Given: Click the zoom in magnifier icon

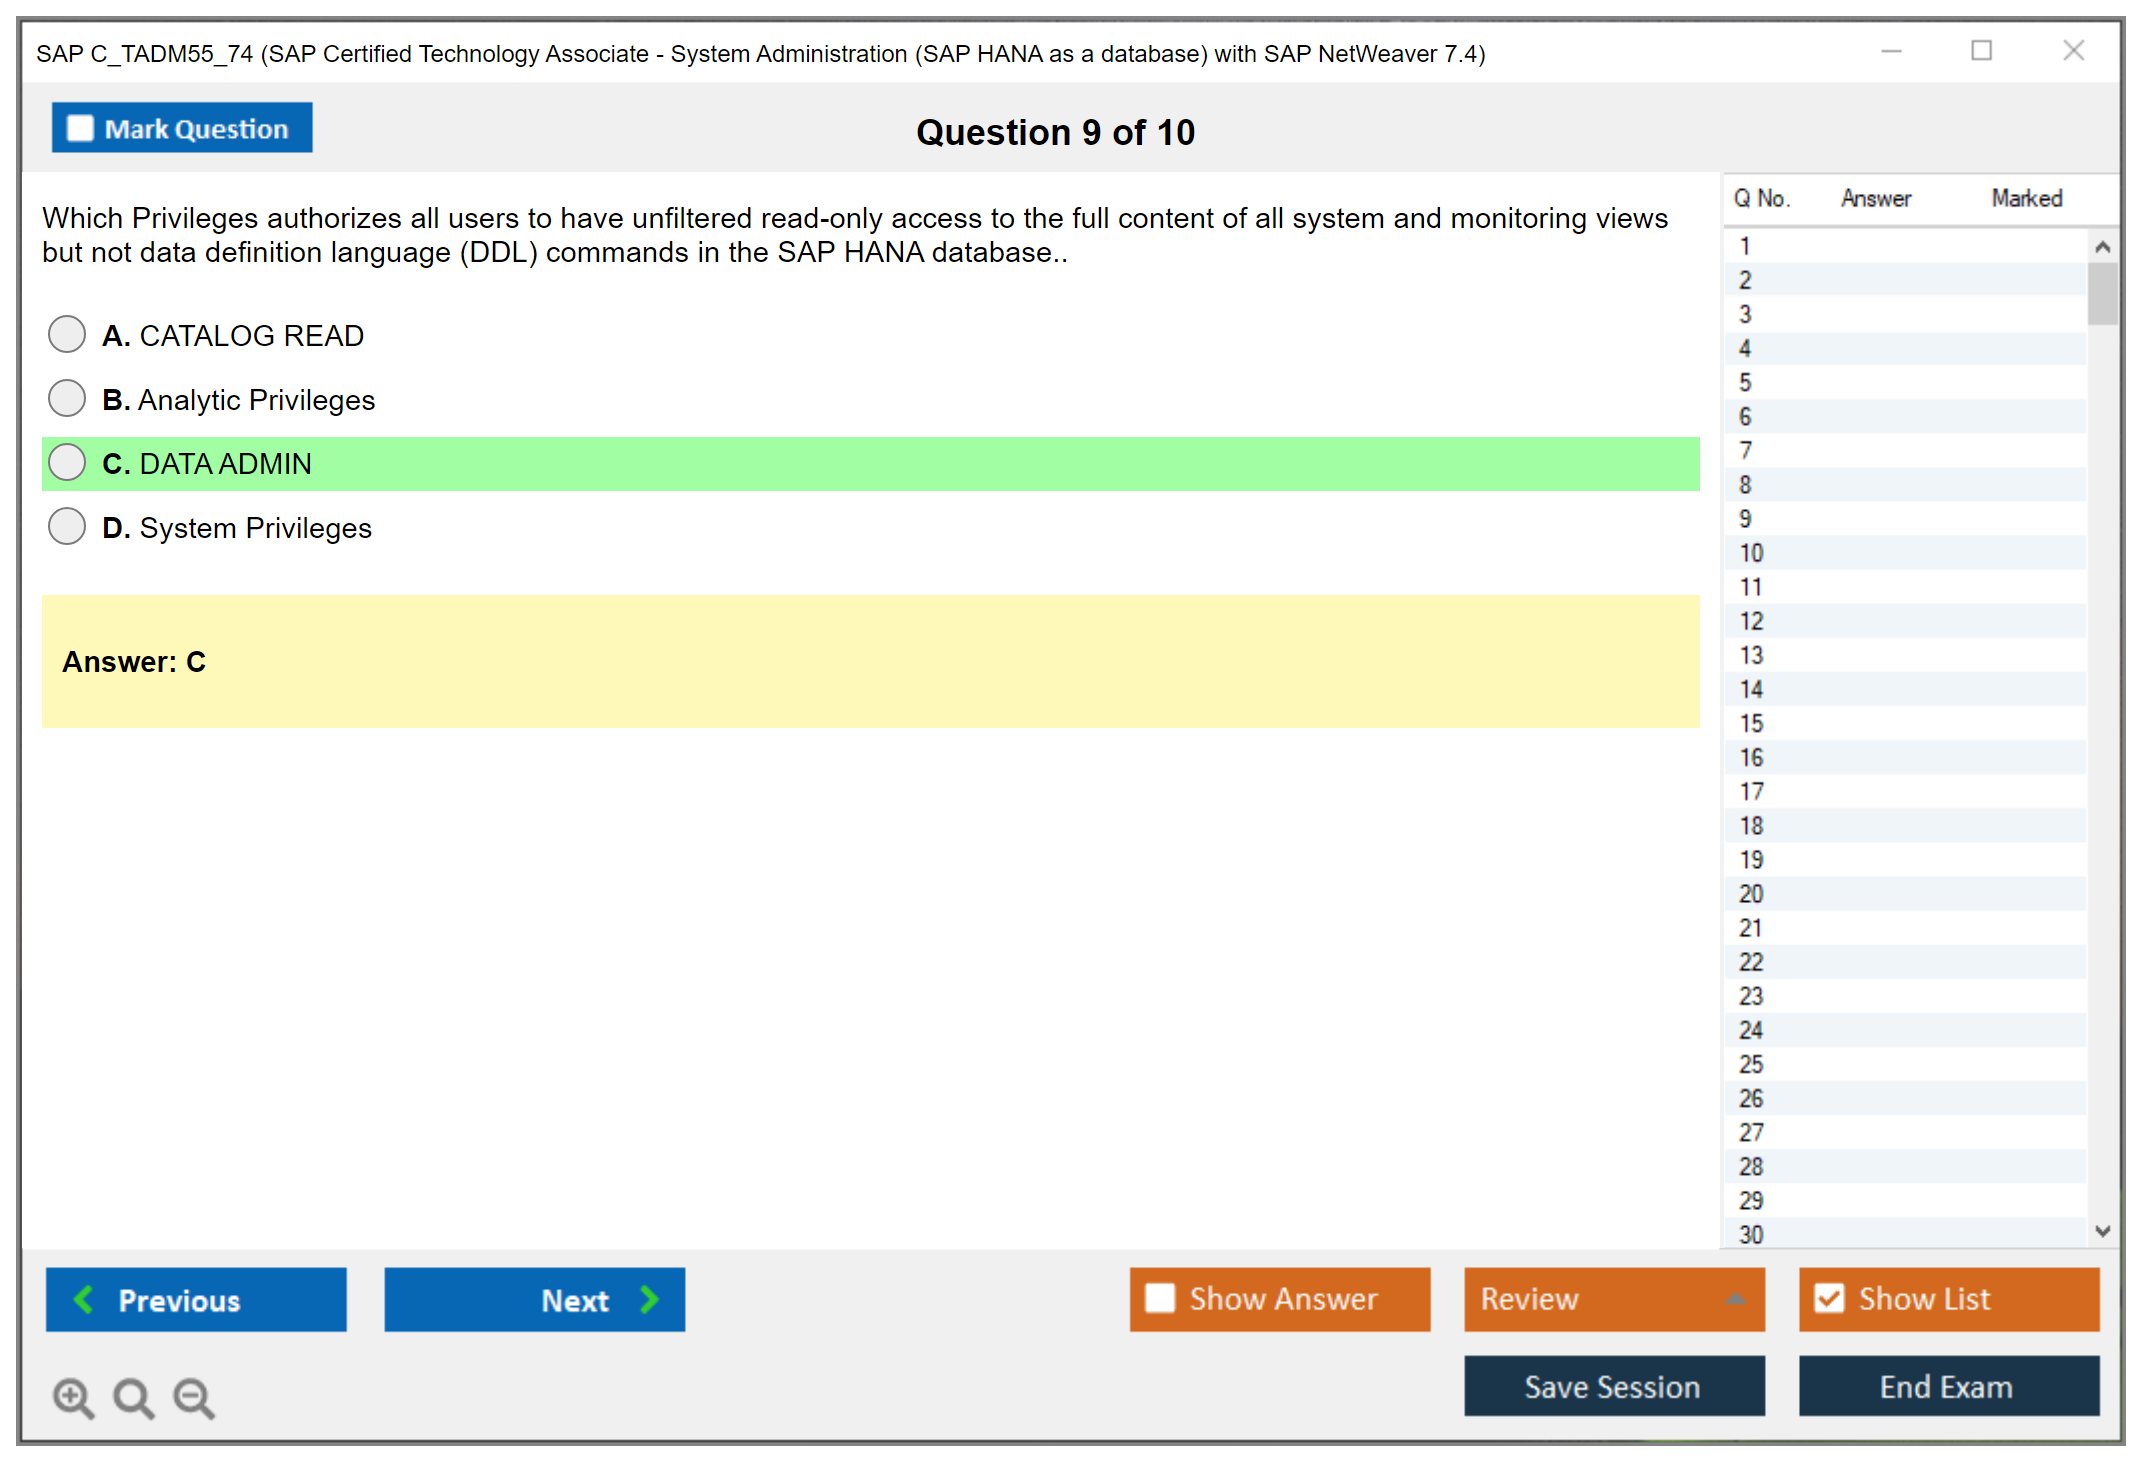Looking at the screenshot, I should tap(73, 1397).
